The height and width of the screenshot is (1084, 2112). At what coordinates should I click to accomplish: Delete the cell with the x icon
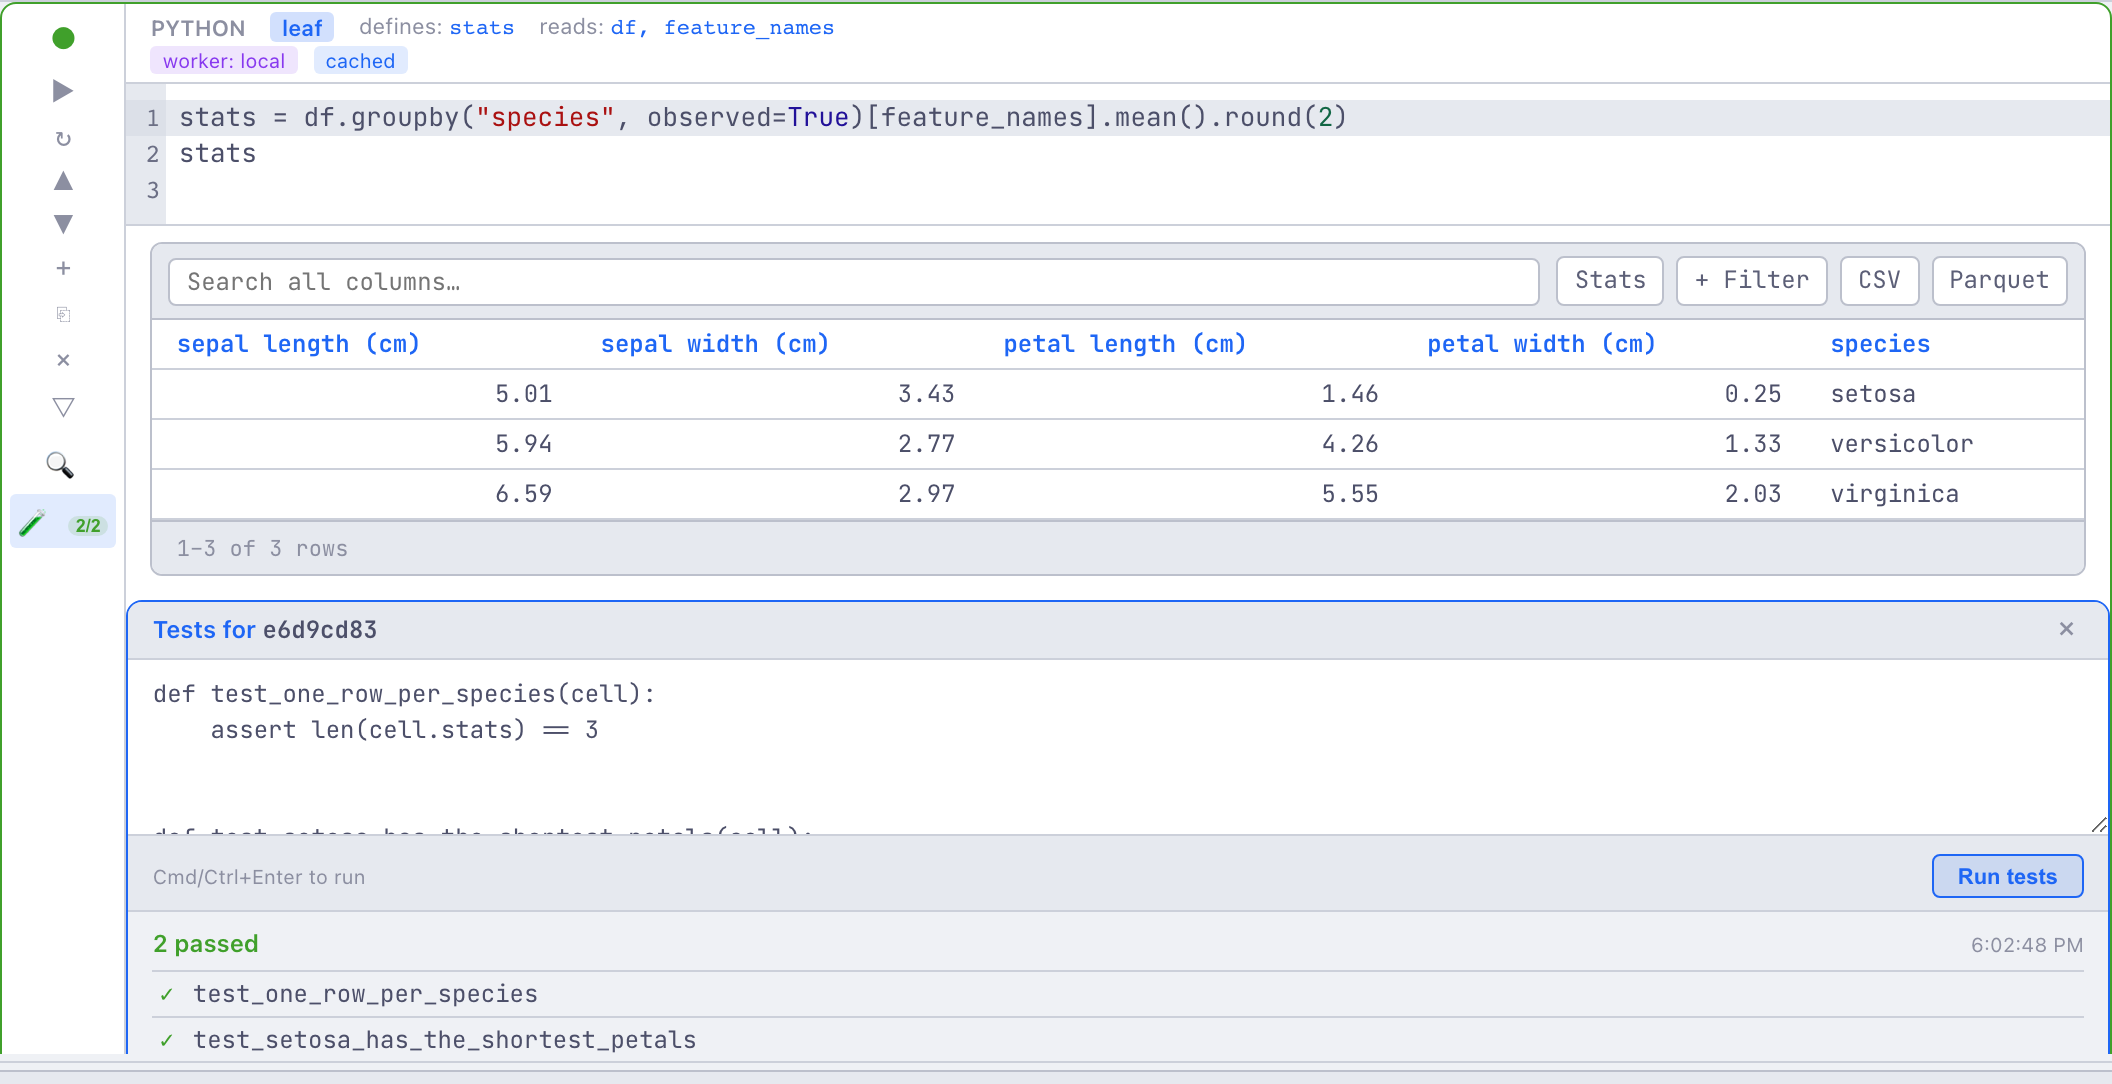click(63, 360)
